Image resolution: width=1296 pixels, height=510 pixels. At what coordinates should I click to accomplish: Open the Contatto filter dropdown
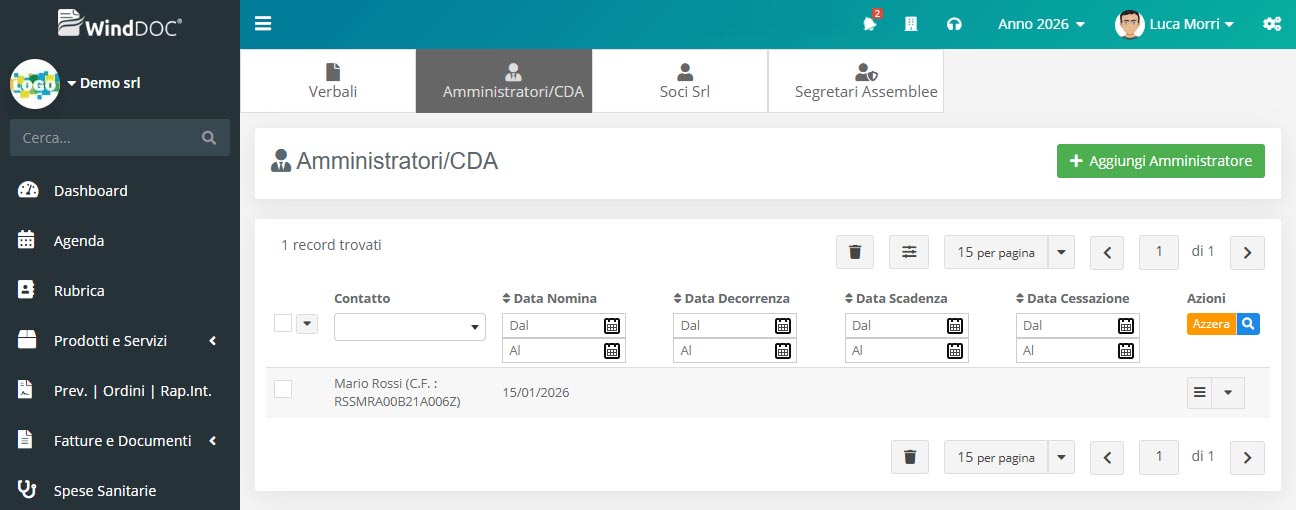point(410,327)
